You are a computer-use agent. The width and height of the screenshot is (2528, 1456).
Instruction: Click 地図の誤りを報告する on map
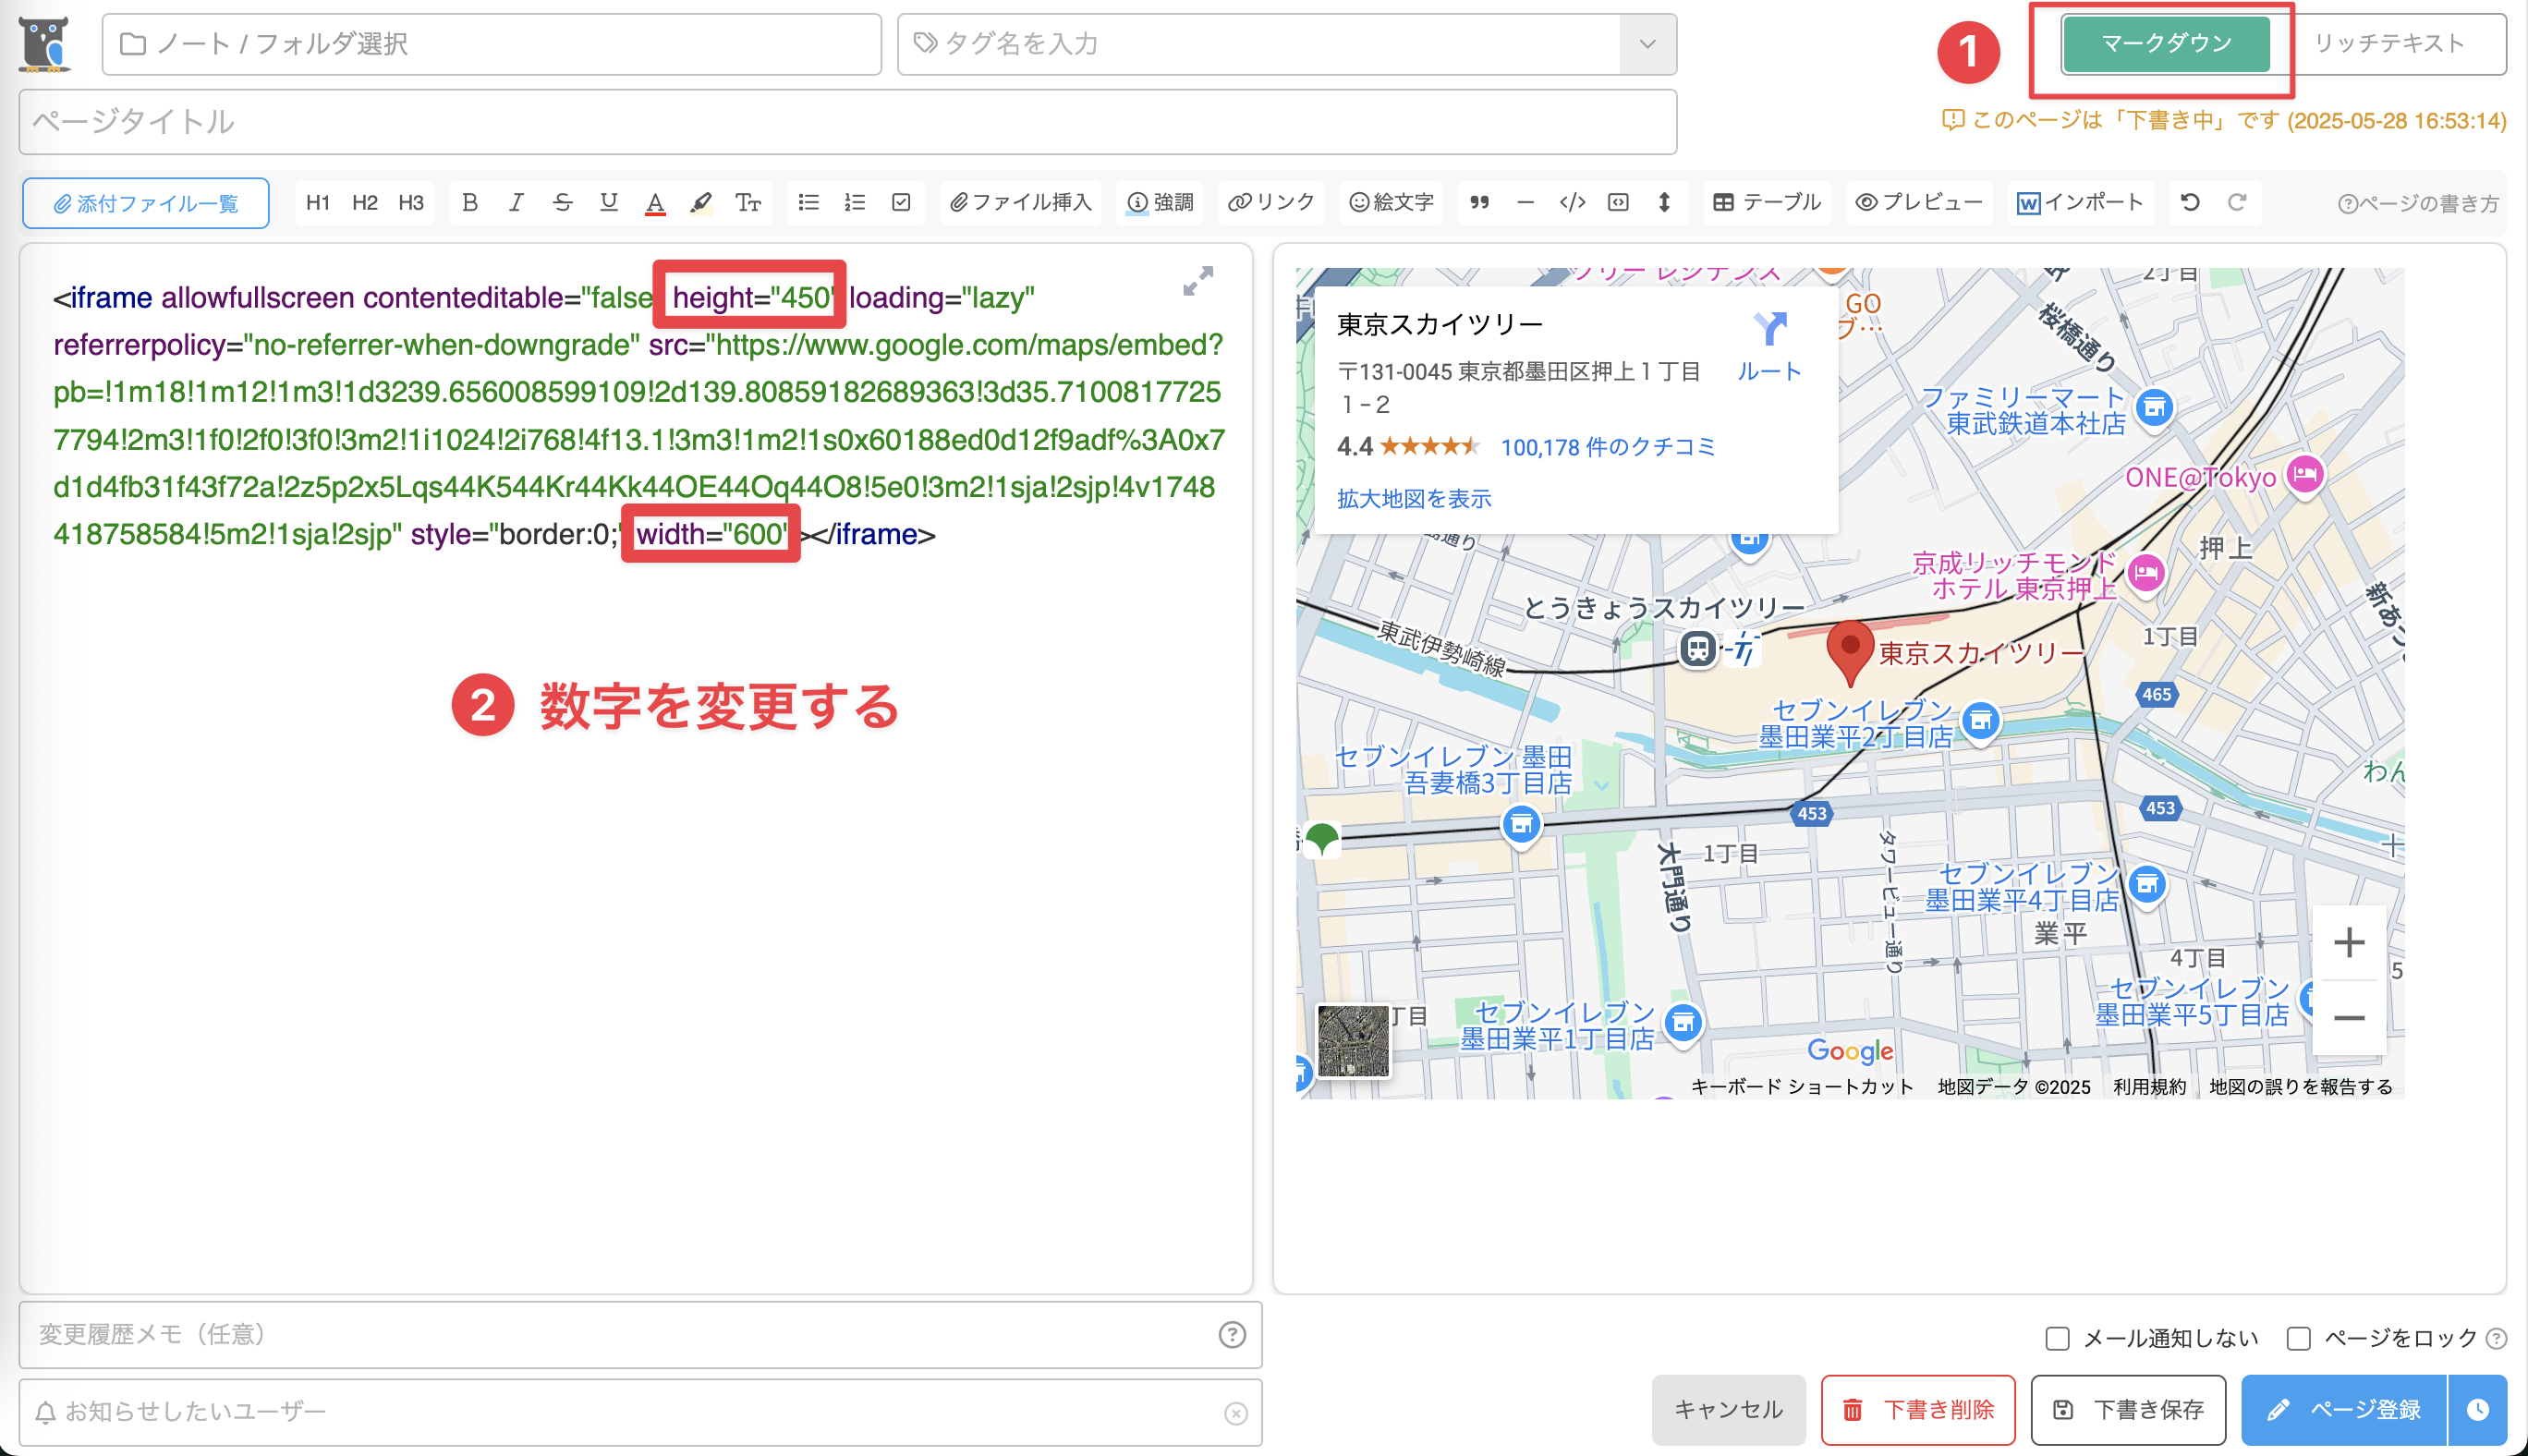(2301, 1087)
